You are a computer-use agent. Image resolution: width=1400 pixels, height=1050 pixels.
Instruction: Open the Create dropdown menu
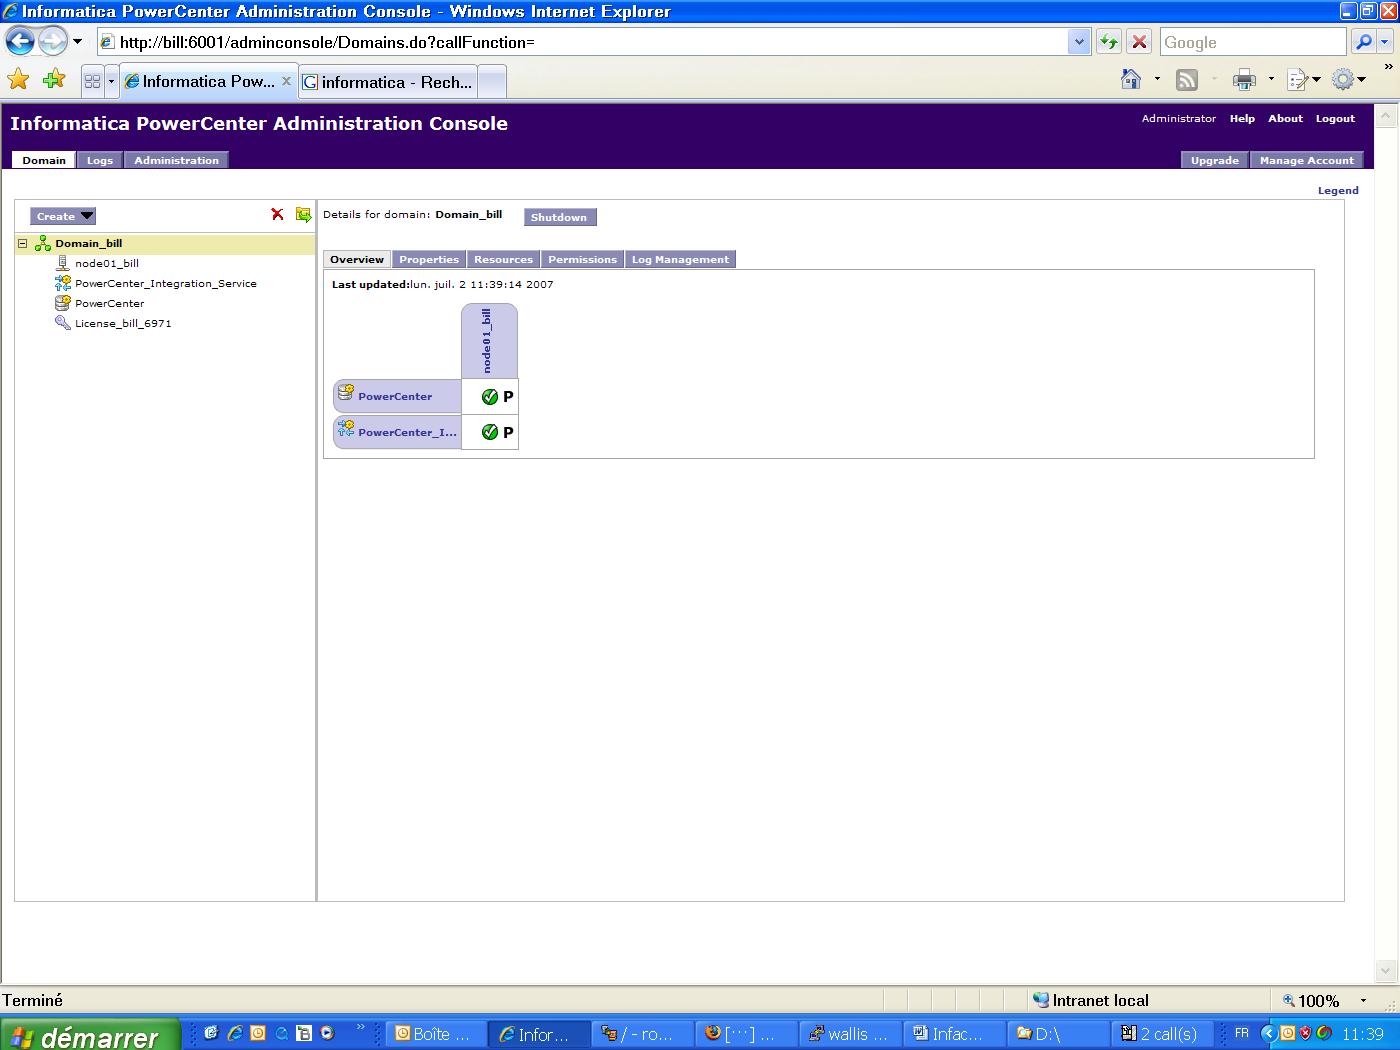[63, 216]
